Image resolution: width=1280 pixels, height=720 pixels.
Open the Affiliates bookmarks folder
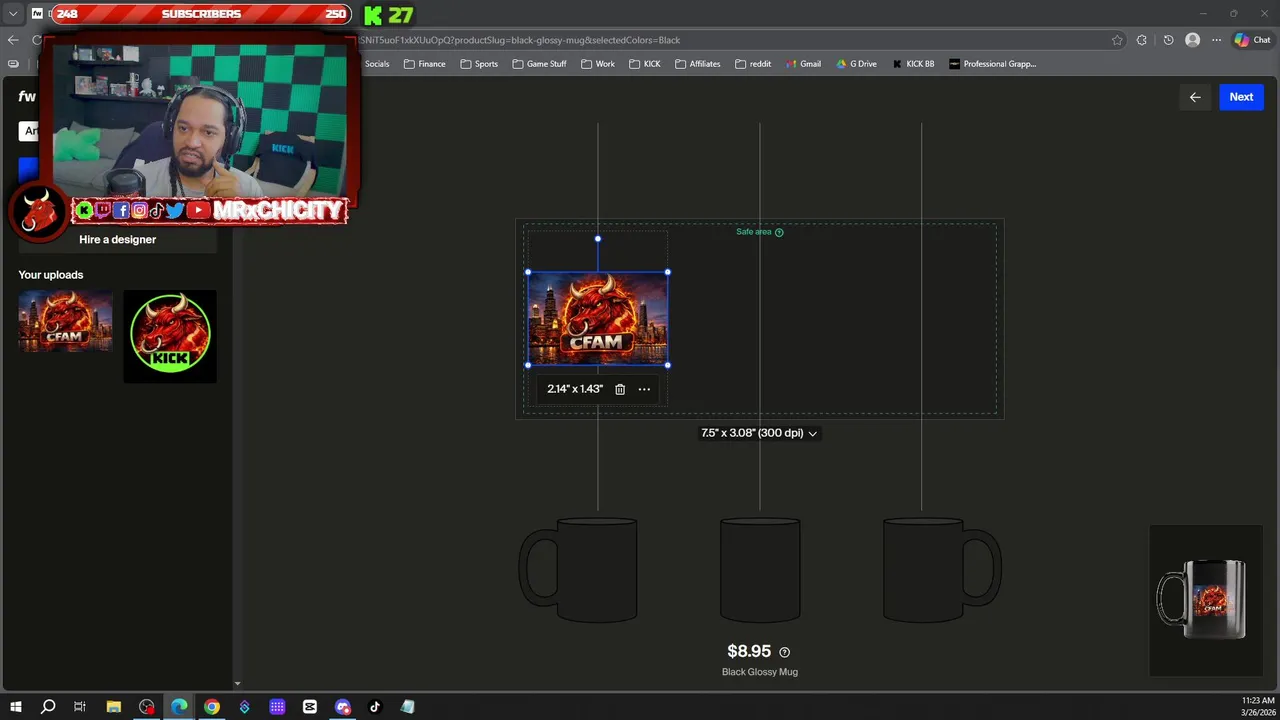pyautogui.click(x=697, y=64)
